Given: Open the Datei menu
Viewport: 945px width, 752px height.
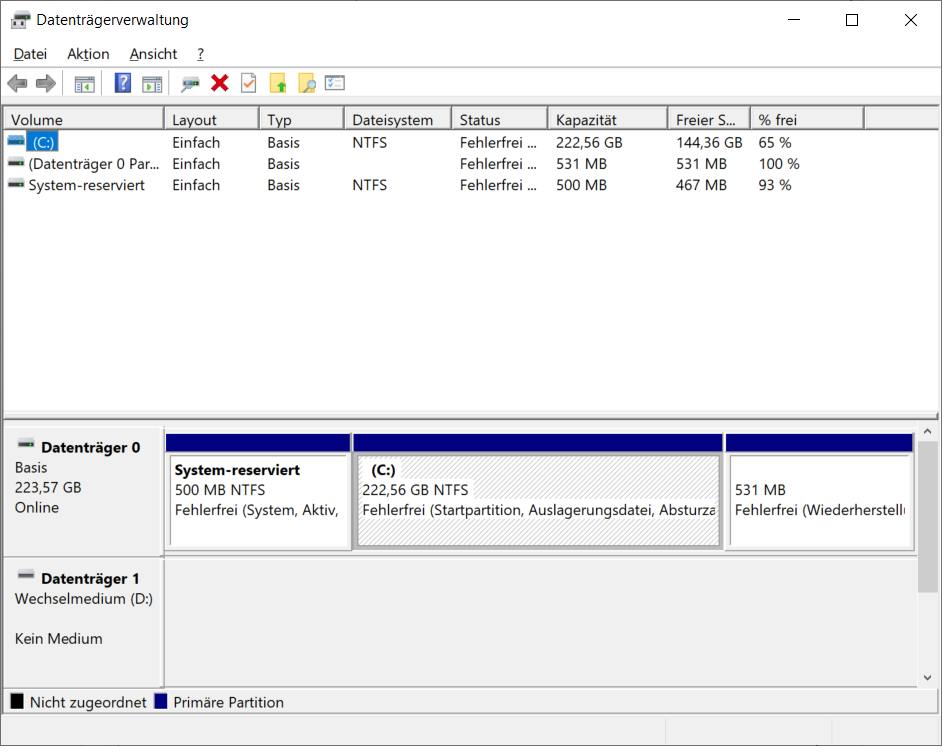Looking at the screenshot, I should pos(30,54).
